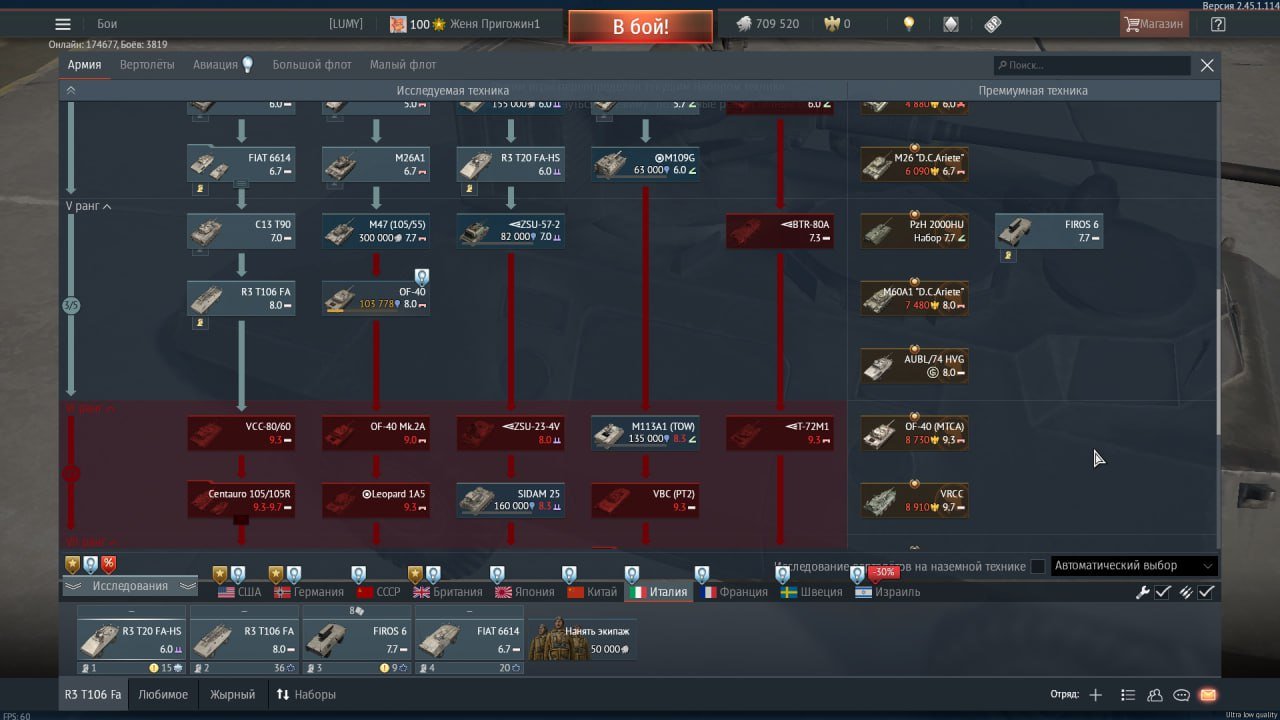Screen dimensions: 1280x720
Task: Select the Германия nation tab
Action: [x=309, y=592]
